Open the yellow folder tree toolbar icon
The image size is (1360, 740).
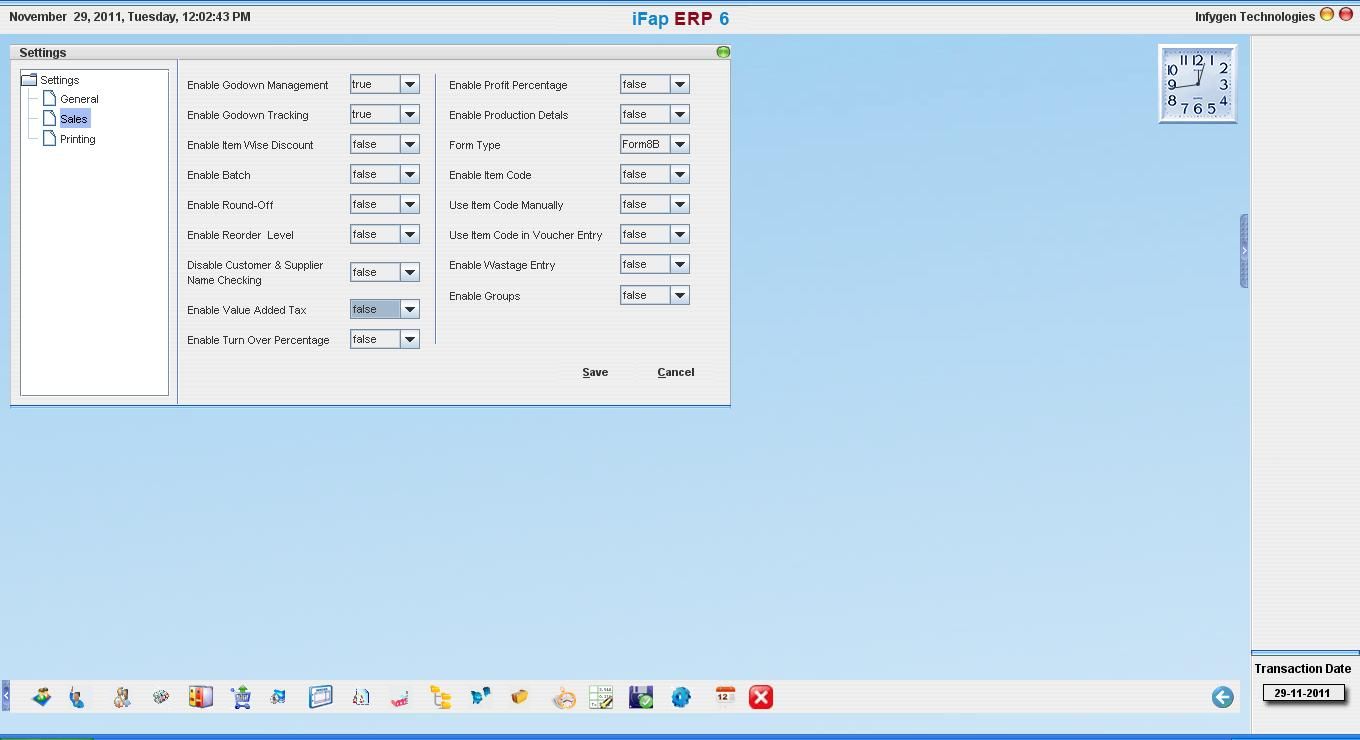[x=441, y=697]
